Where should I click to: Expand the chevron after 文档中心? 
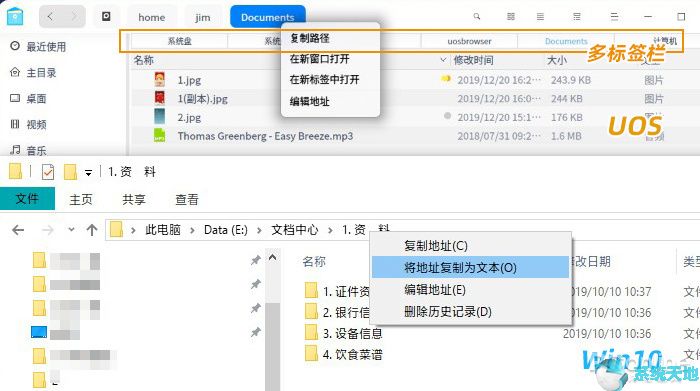pos(330,230)
